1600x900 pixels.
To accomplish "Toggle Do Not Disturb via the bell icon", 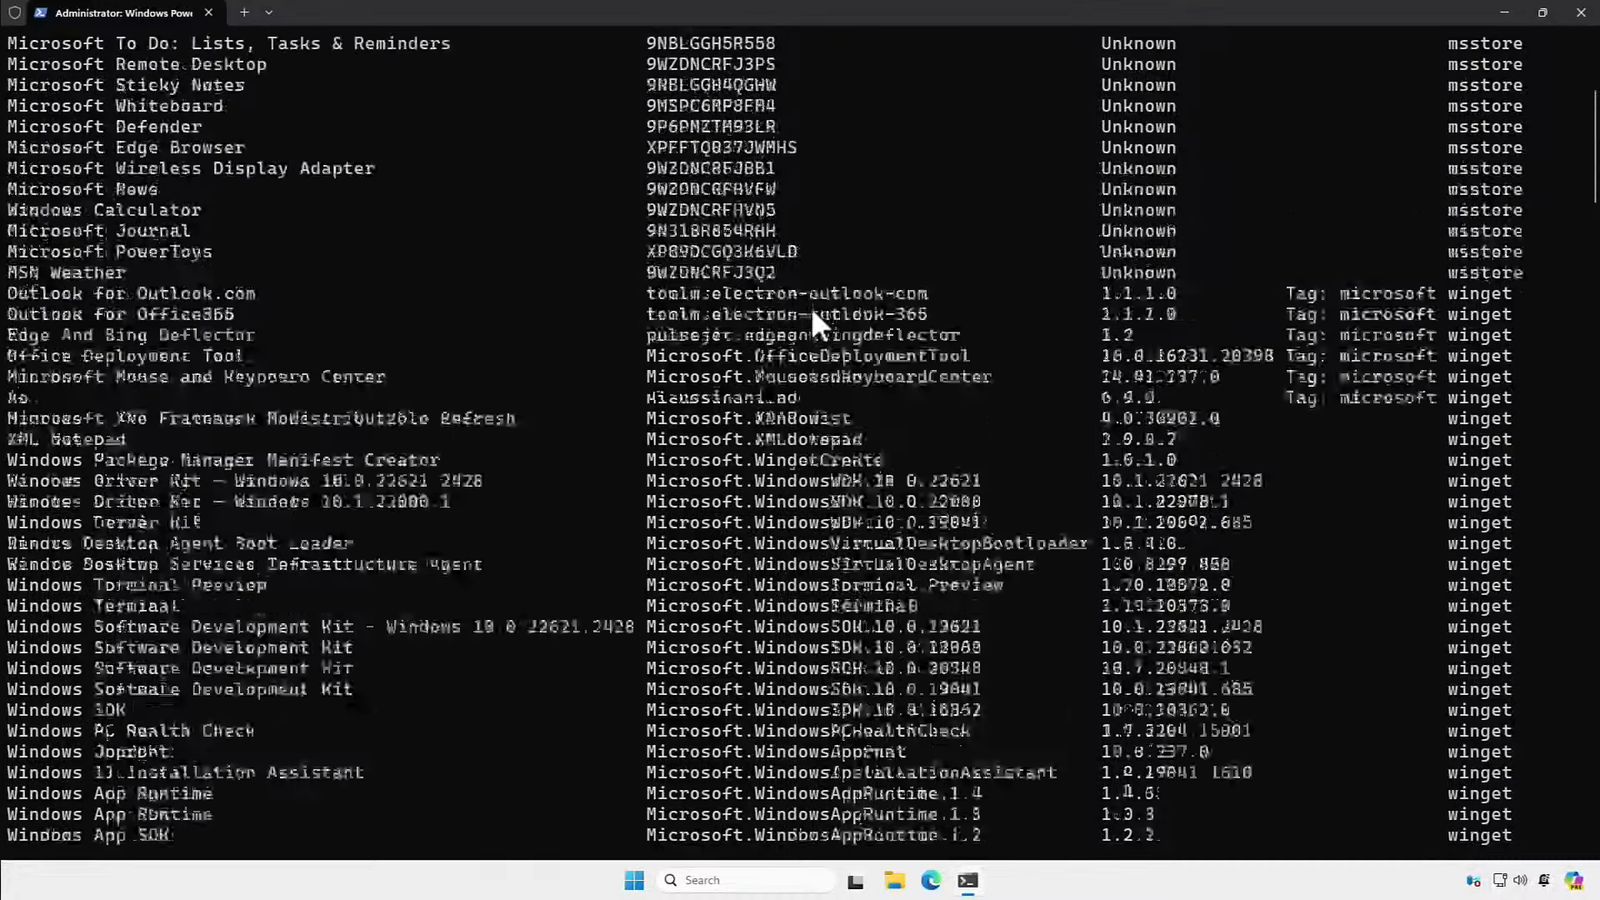I will point(1544,880).
